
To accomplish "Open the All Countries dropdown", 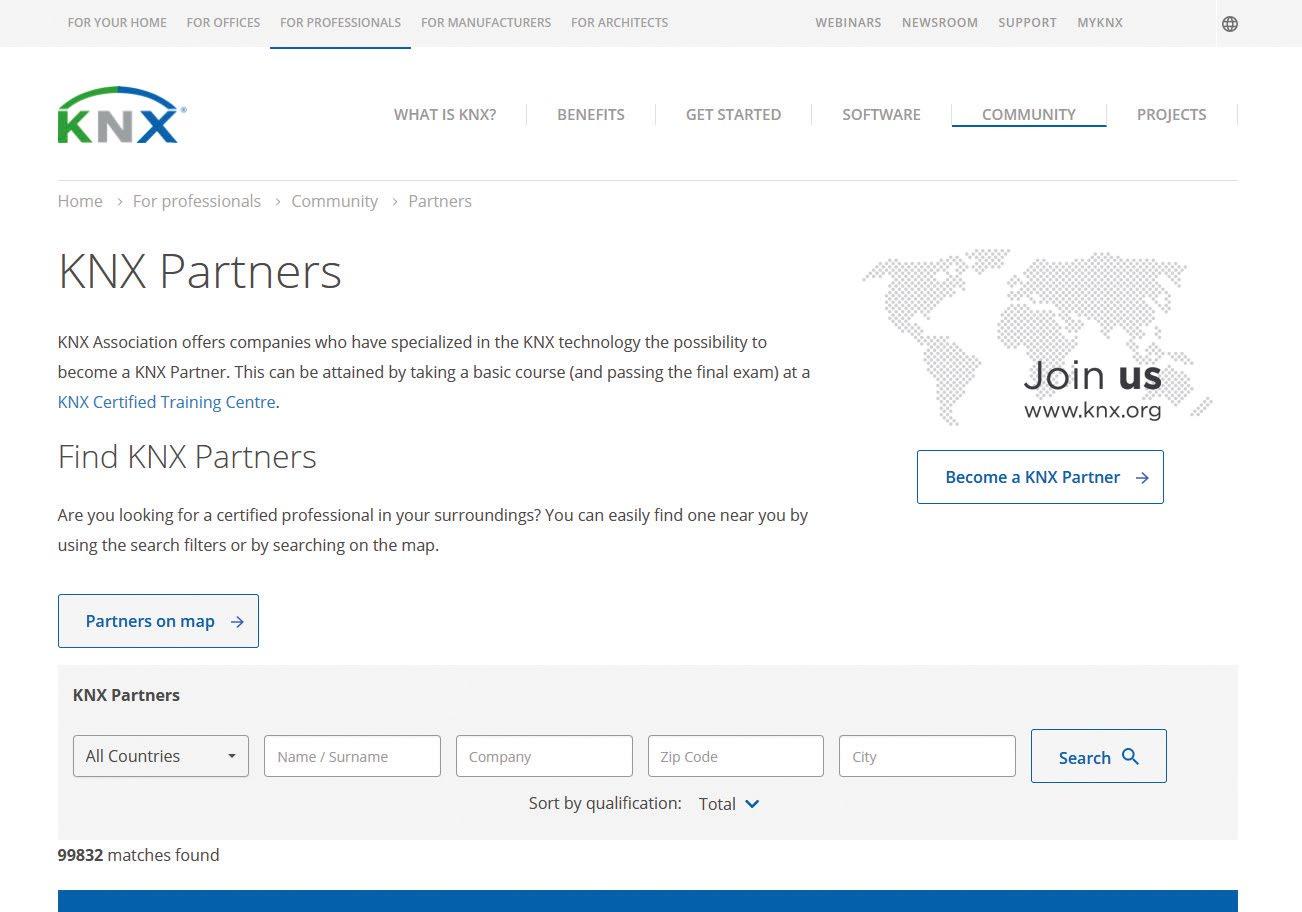I will [x=161, y=756].
